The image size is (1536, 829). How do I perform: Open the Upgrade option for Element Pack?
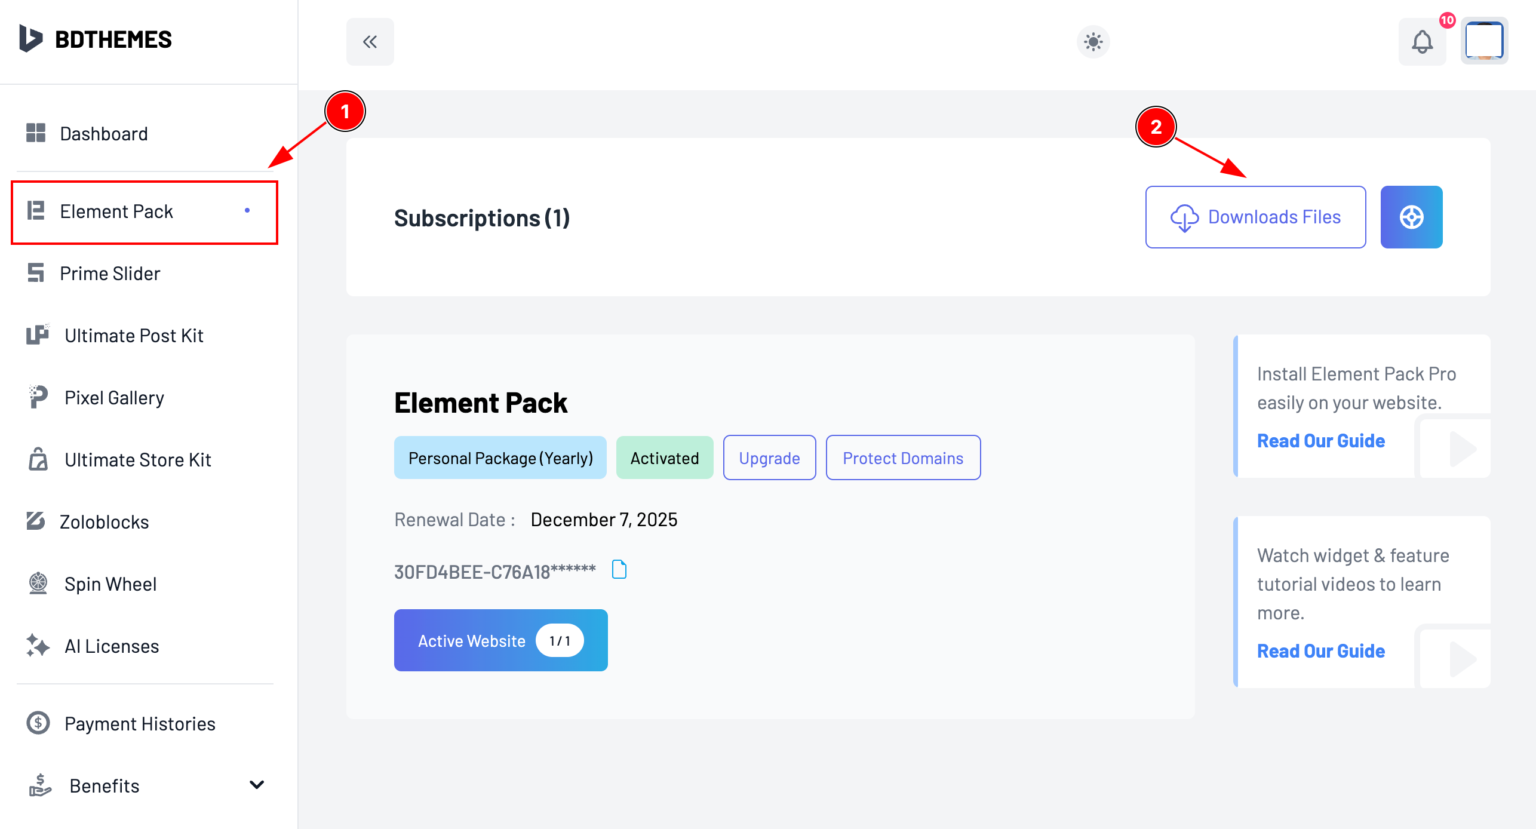[x=769, y=457]
